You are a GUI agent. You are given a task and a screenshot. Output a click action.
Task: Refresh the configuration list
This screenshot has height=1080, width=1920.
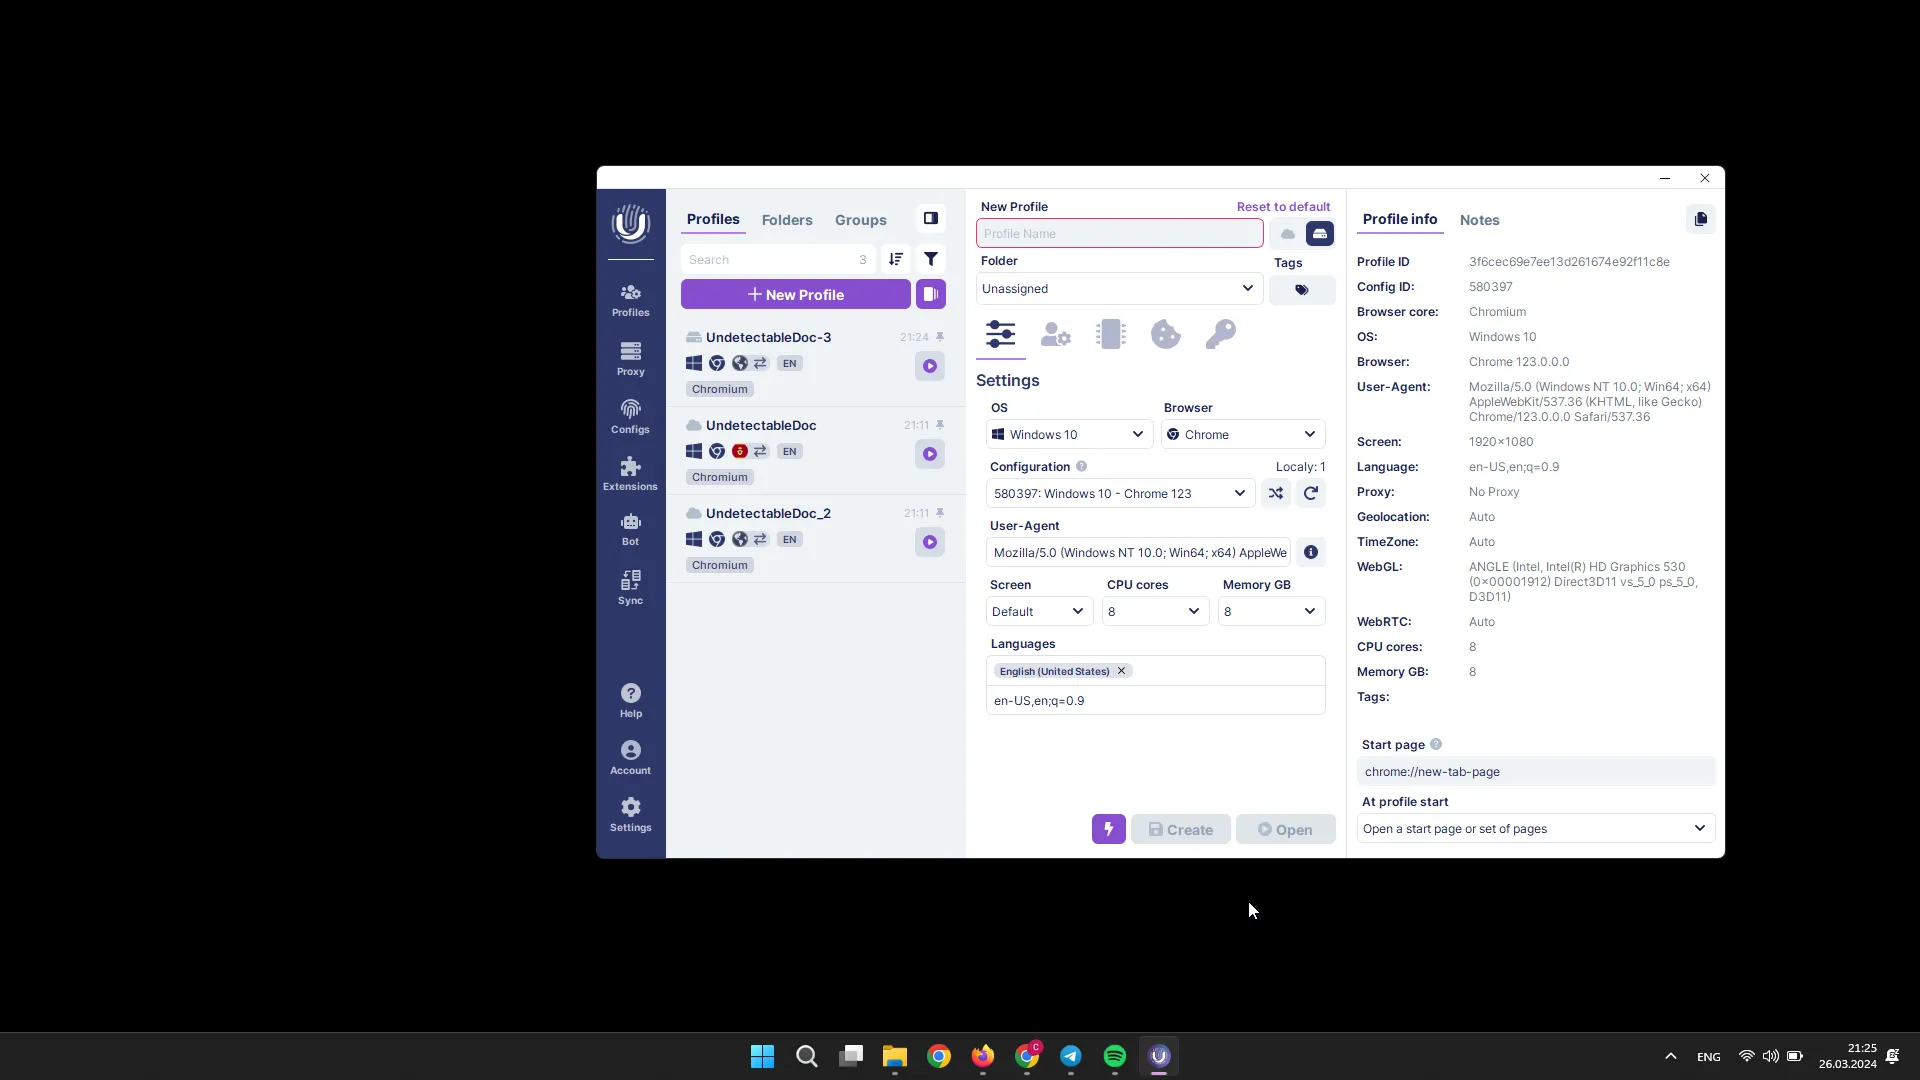click(1311, 493)
